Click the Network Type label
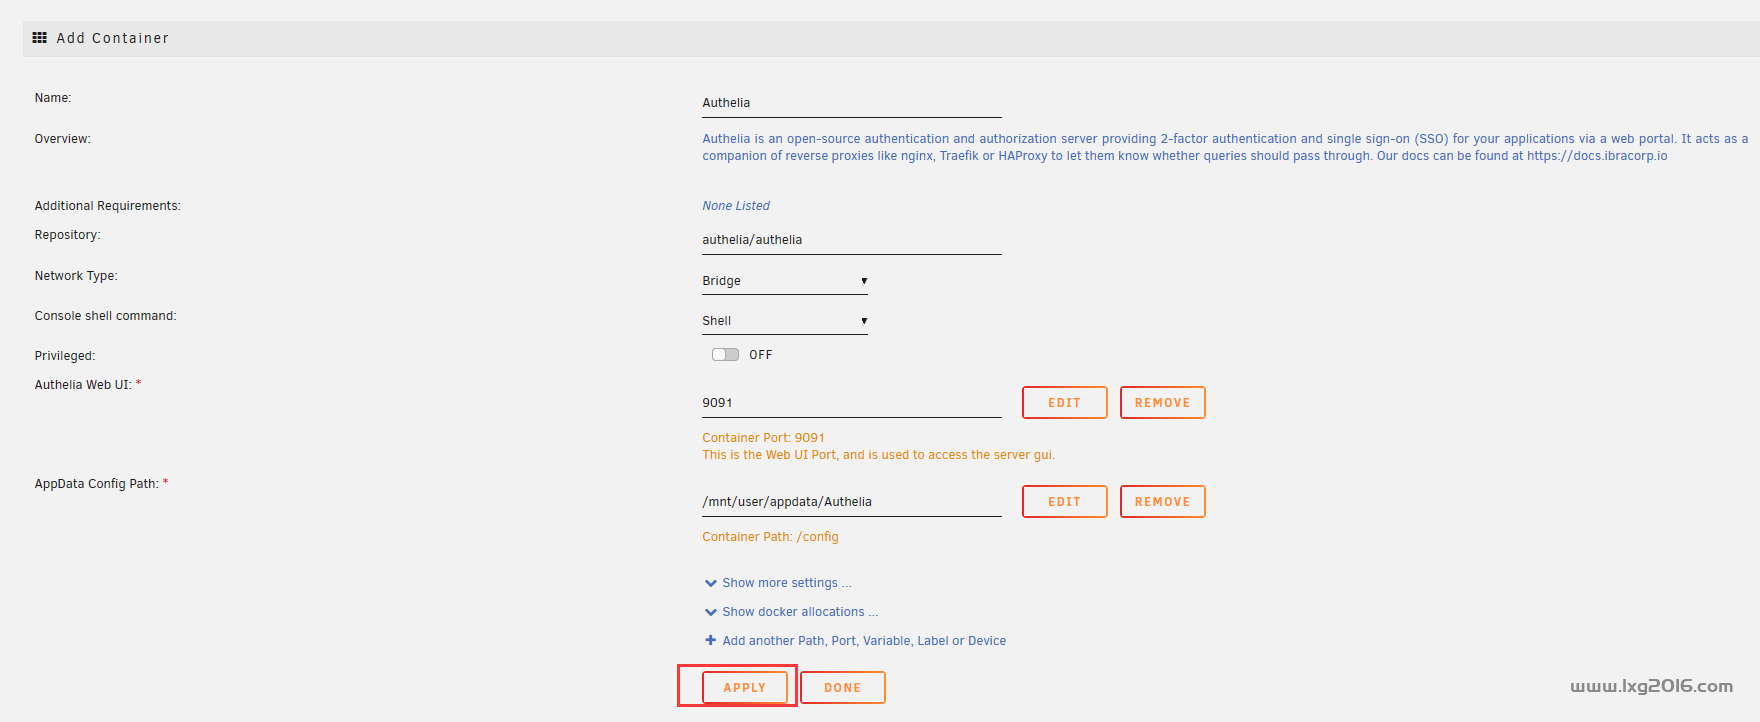 coord(76,276)
